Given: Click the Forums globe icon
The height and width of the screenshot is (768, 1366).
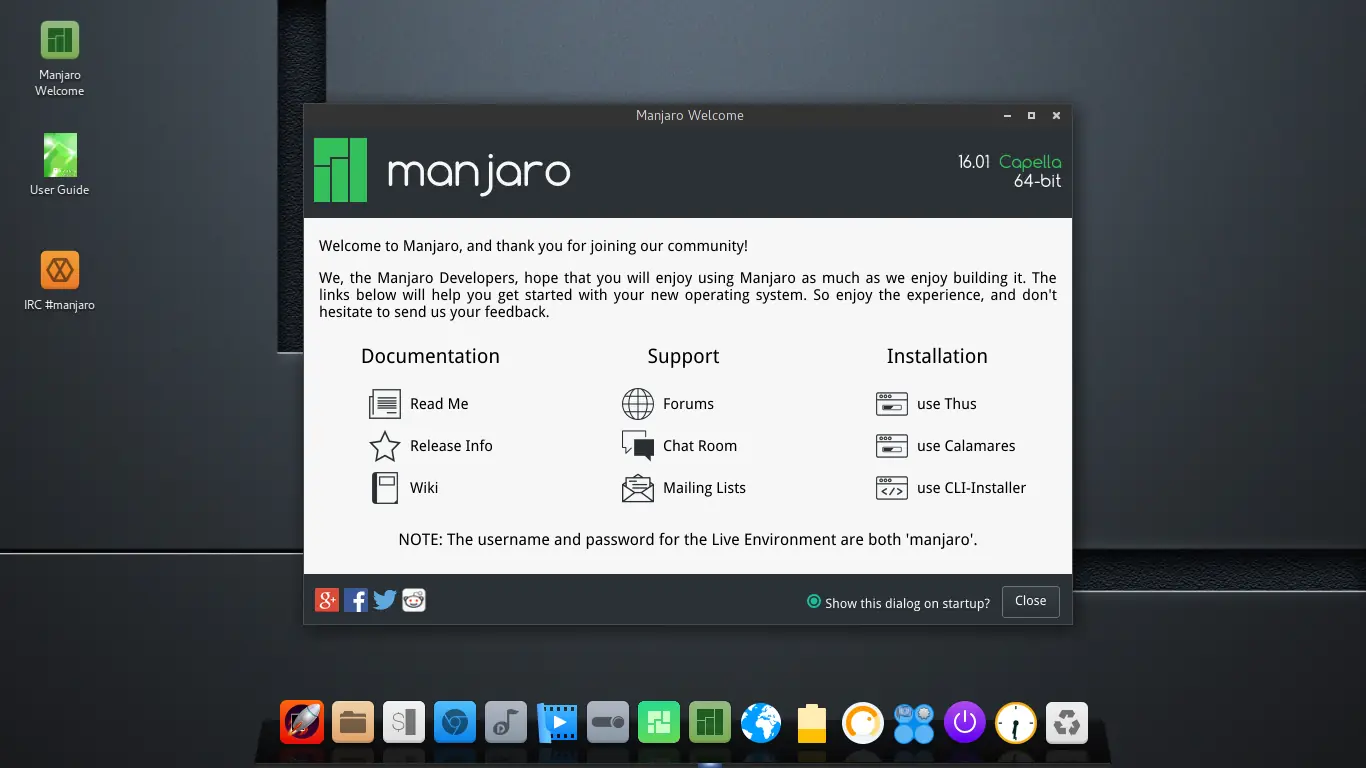Looking at the screenshot, I should (x=638, y=404).
